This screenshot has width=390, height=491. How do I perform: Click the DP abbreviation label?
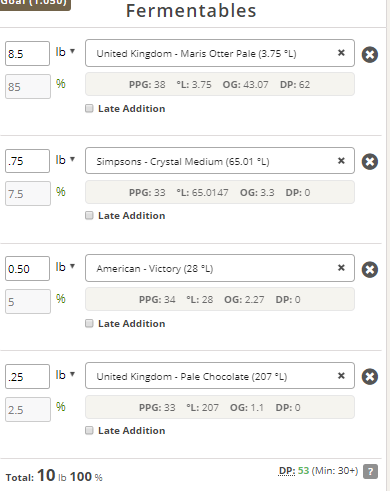pos(287,471)
